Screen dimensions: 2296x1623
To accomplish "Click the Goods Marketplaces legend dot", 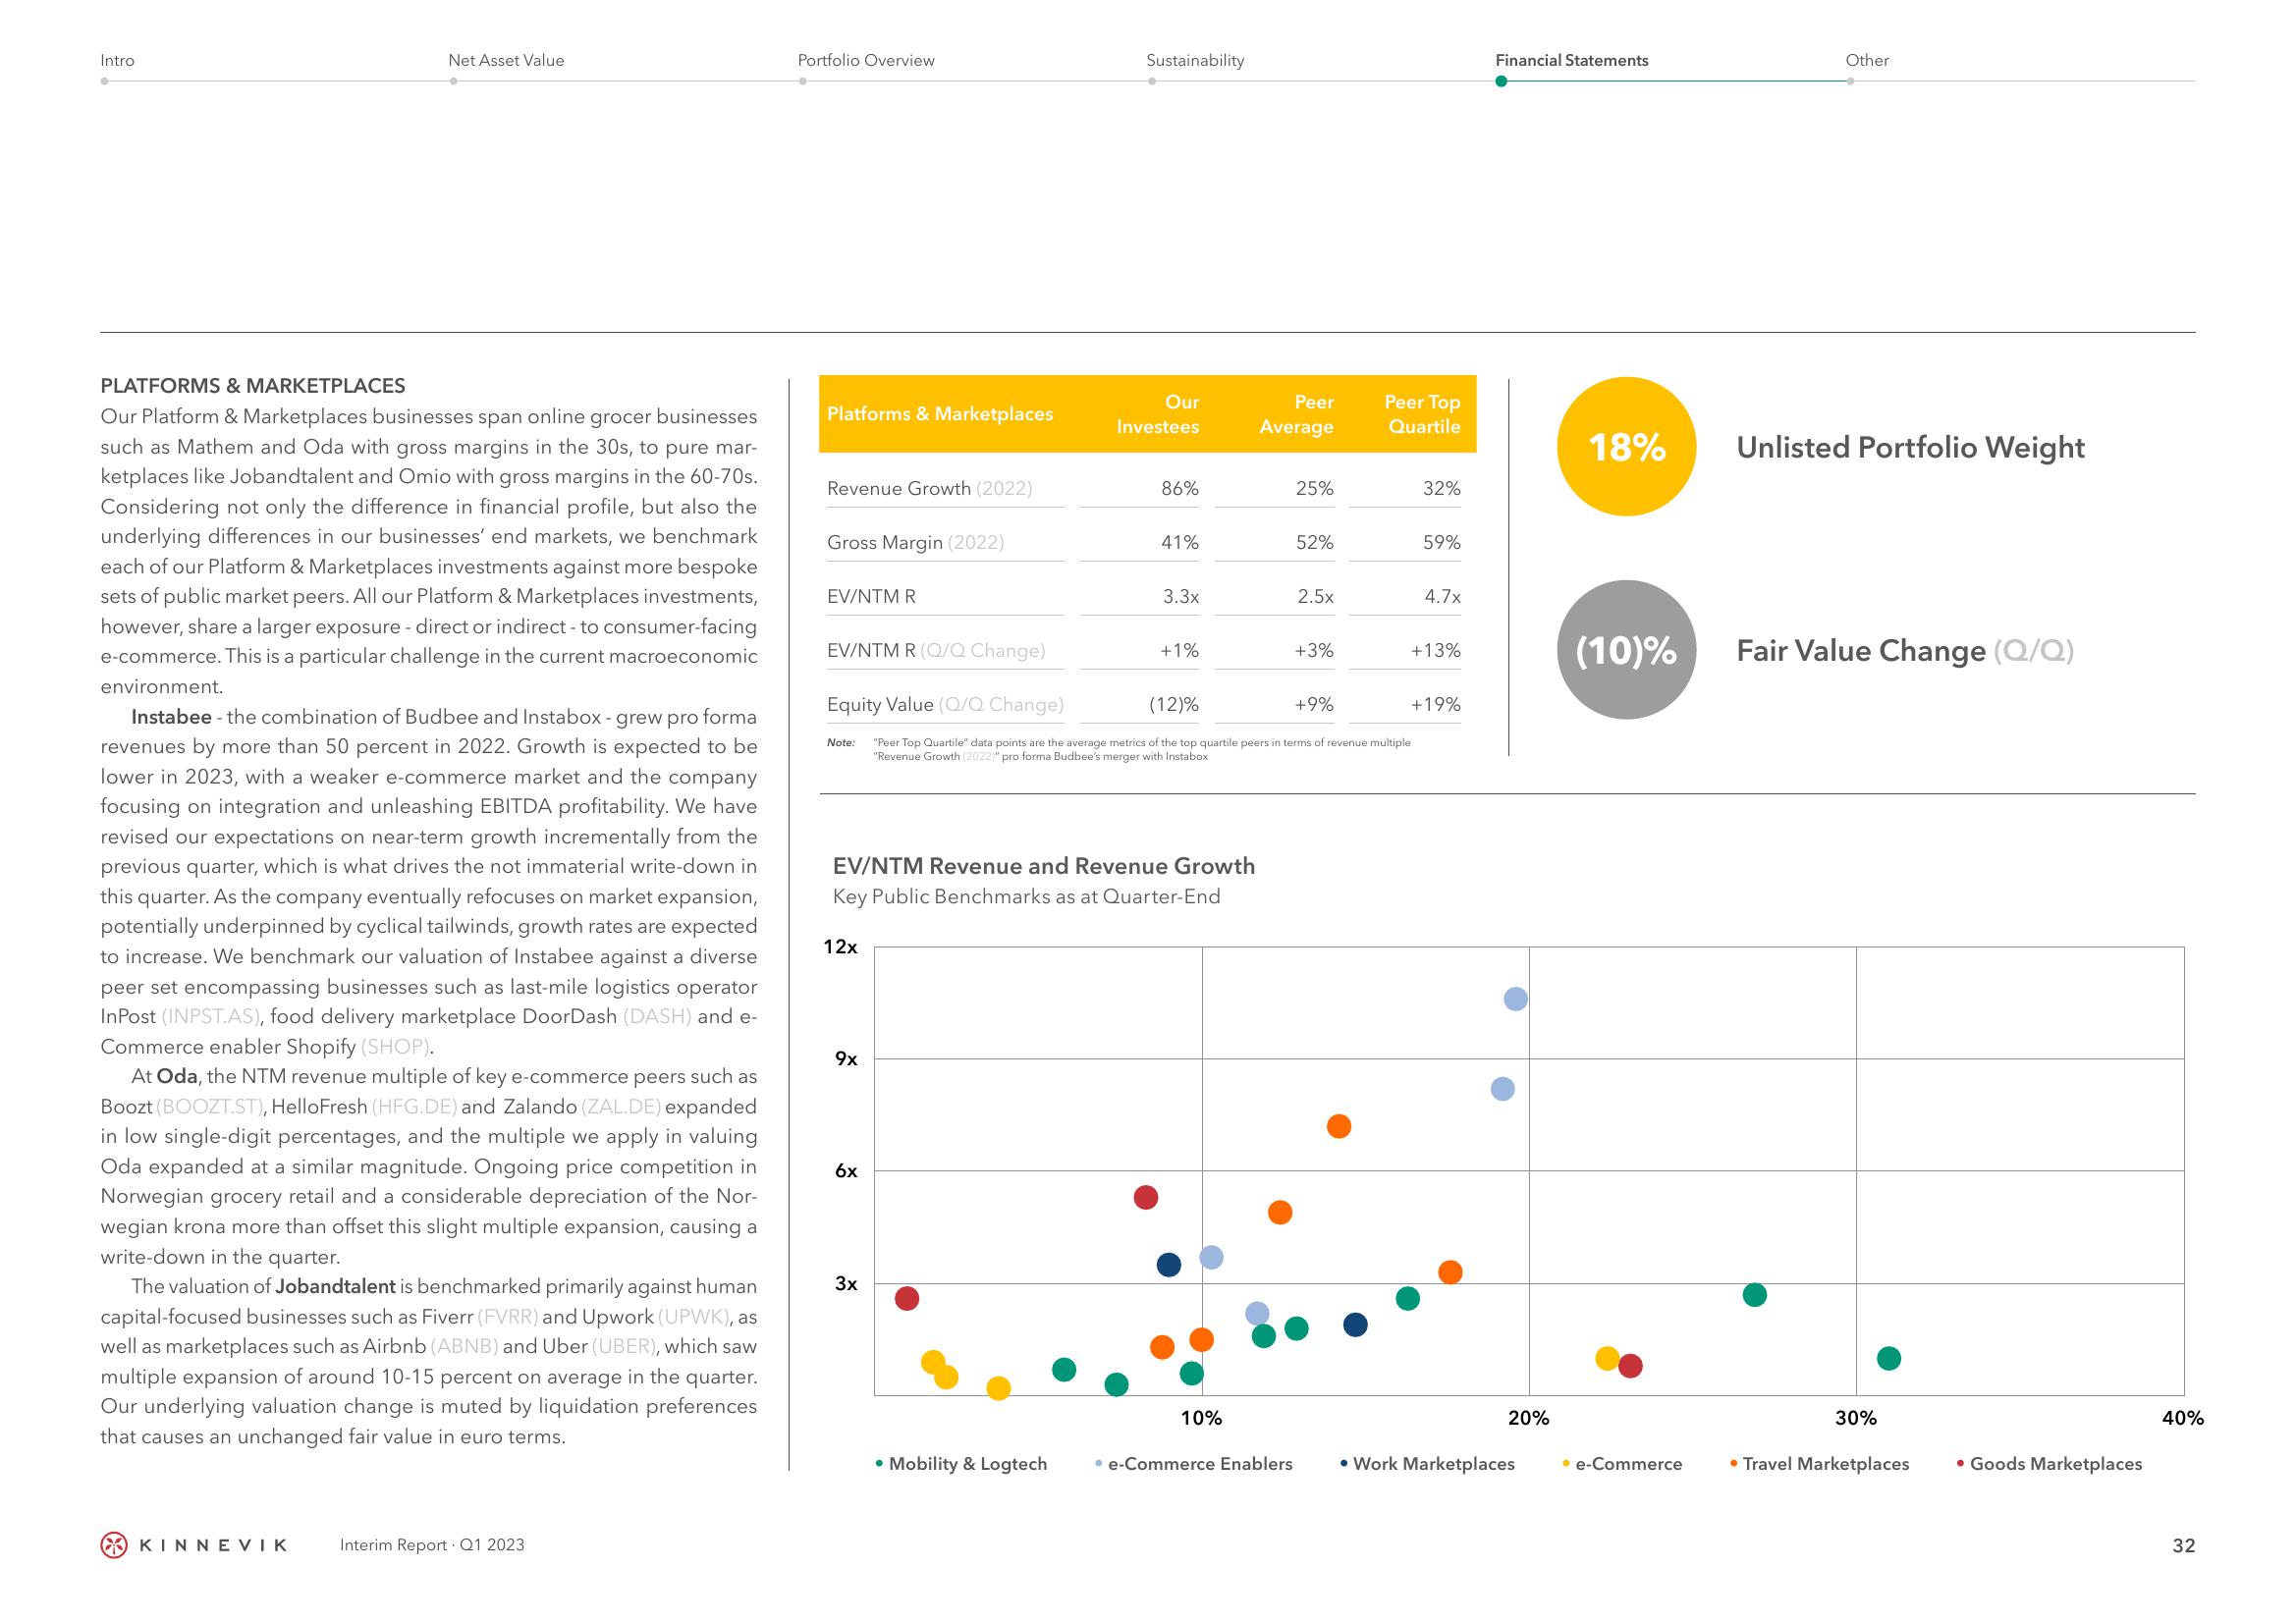I will [x=1960, y=1464].
